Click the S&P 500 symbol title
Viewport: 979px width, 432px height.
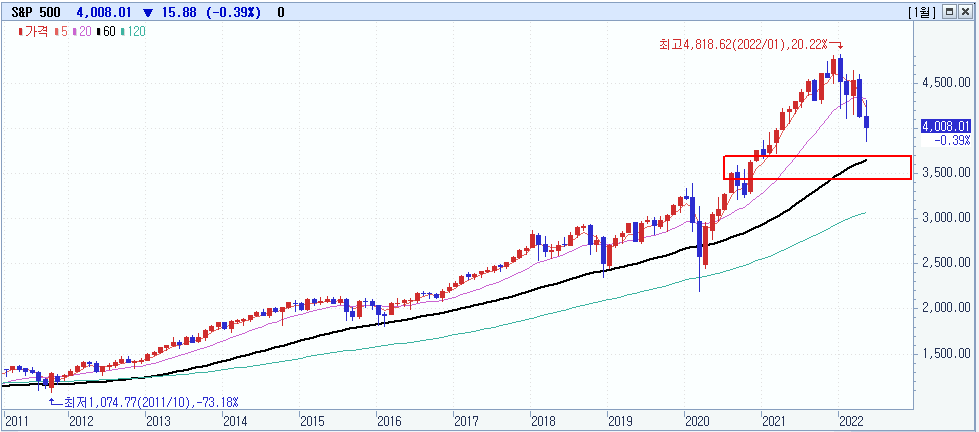click(x=31, y=12)
